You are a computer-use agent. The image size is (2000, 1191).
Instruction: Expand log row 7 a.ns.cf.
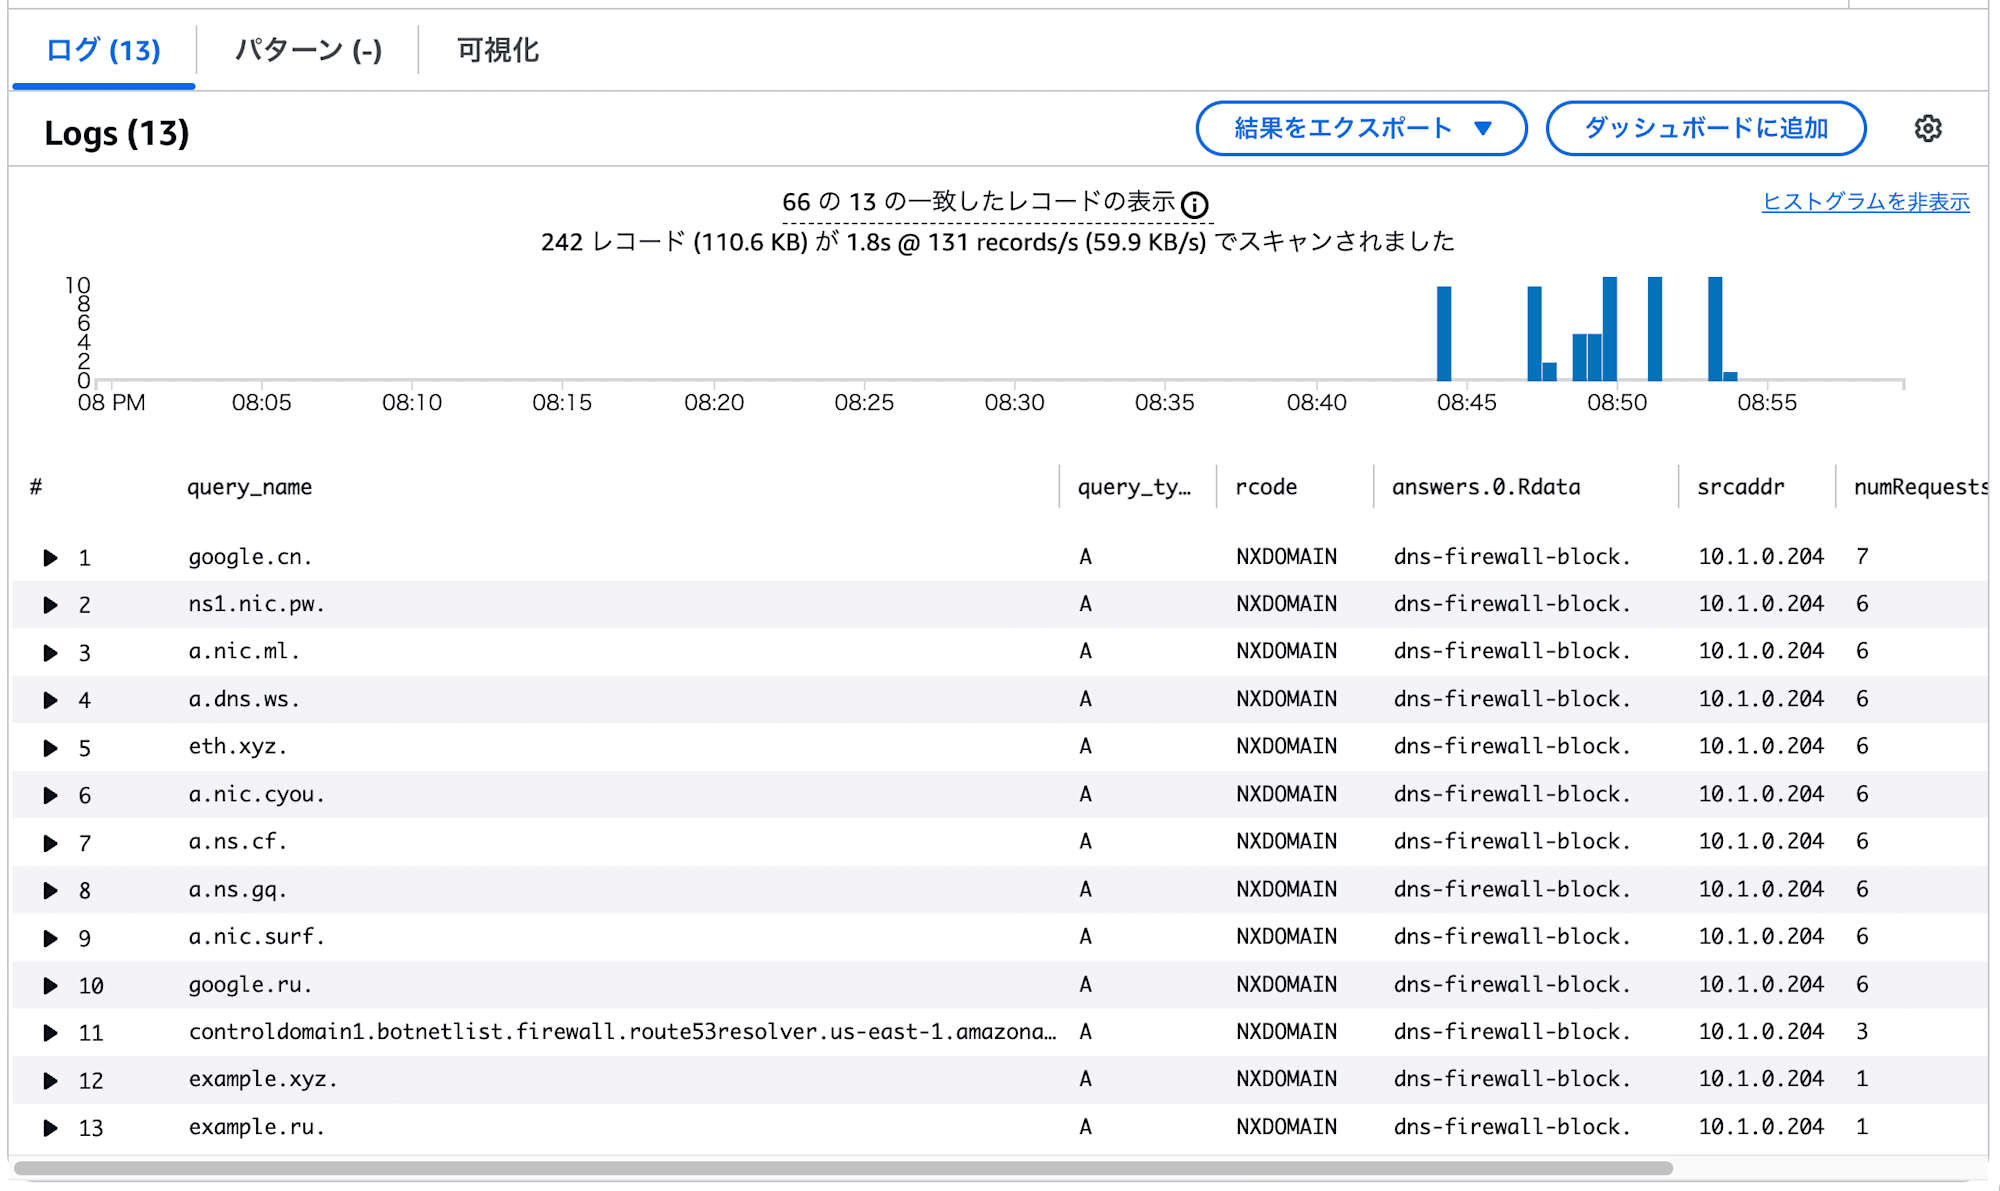point(50,843)
